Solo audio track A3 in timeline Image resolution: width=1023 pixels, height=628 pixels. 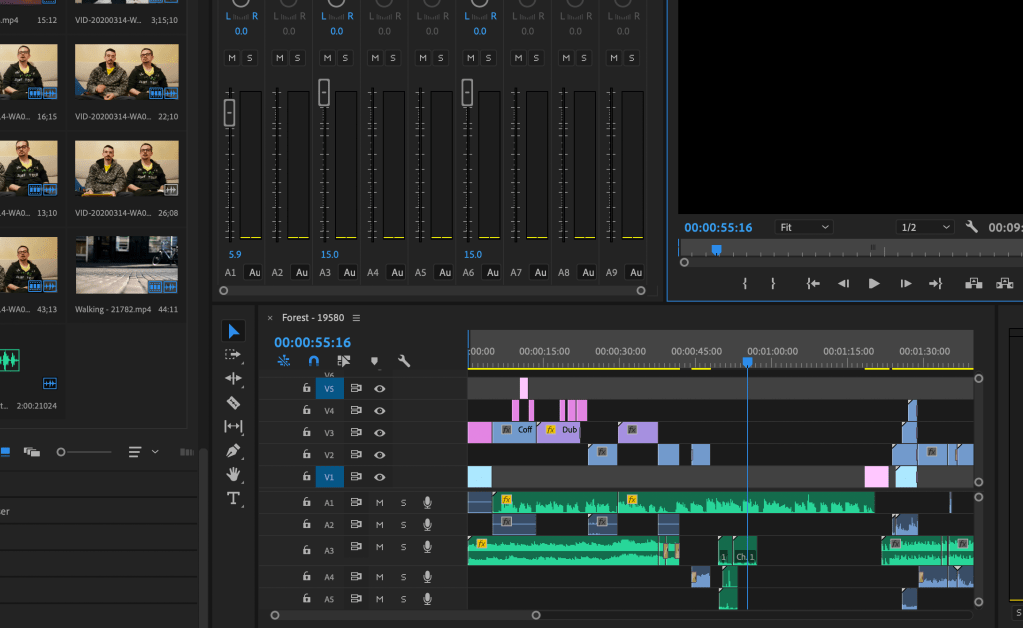[x=403, y=547]
